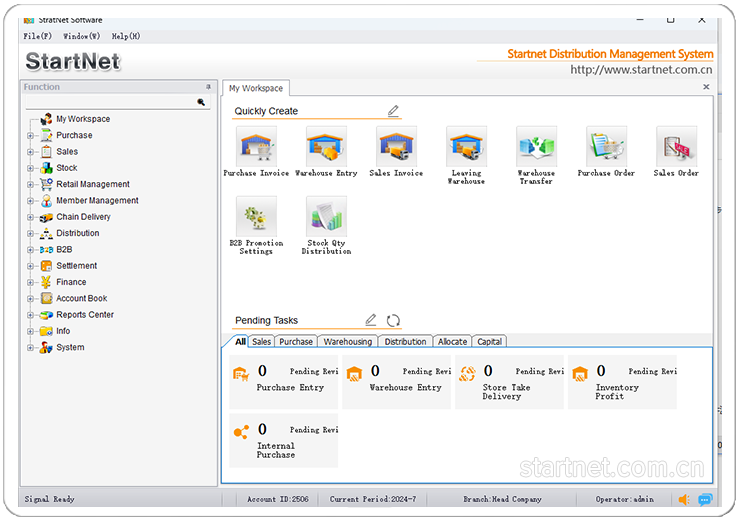Open the File menu
Image resolution: width=740 pixels, height=521 pixels.
pos(38,36)
